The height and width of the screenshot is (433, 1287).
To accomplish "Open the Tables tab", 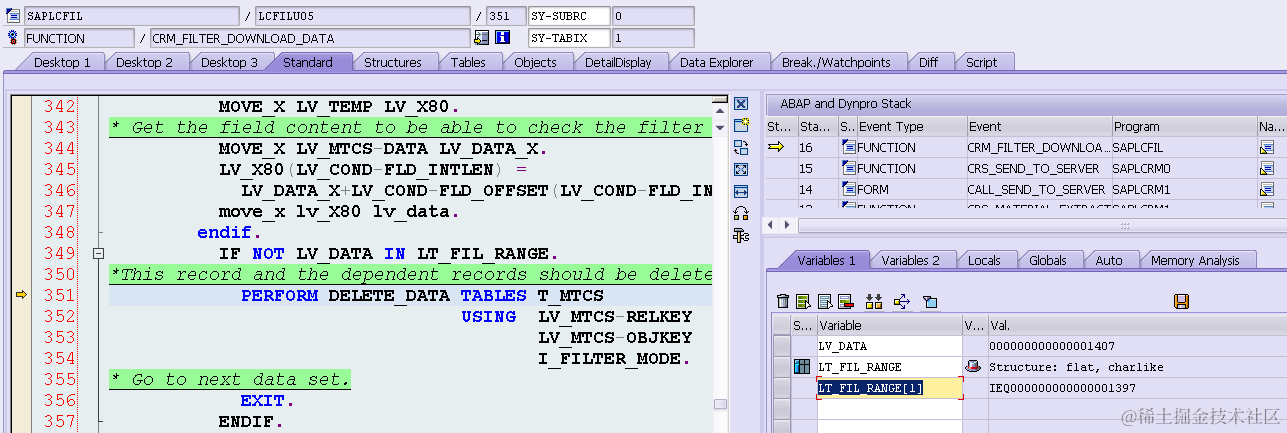I will point(468,62).
